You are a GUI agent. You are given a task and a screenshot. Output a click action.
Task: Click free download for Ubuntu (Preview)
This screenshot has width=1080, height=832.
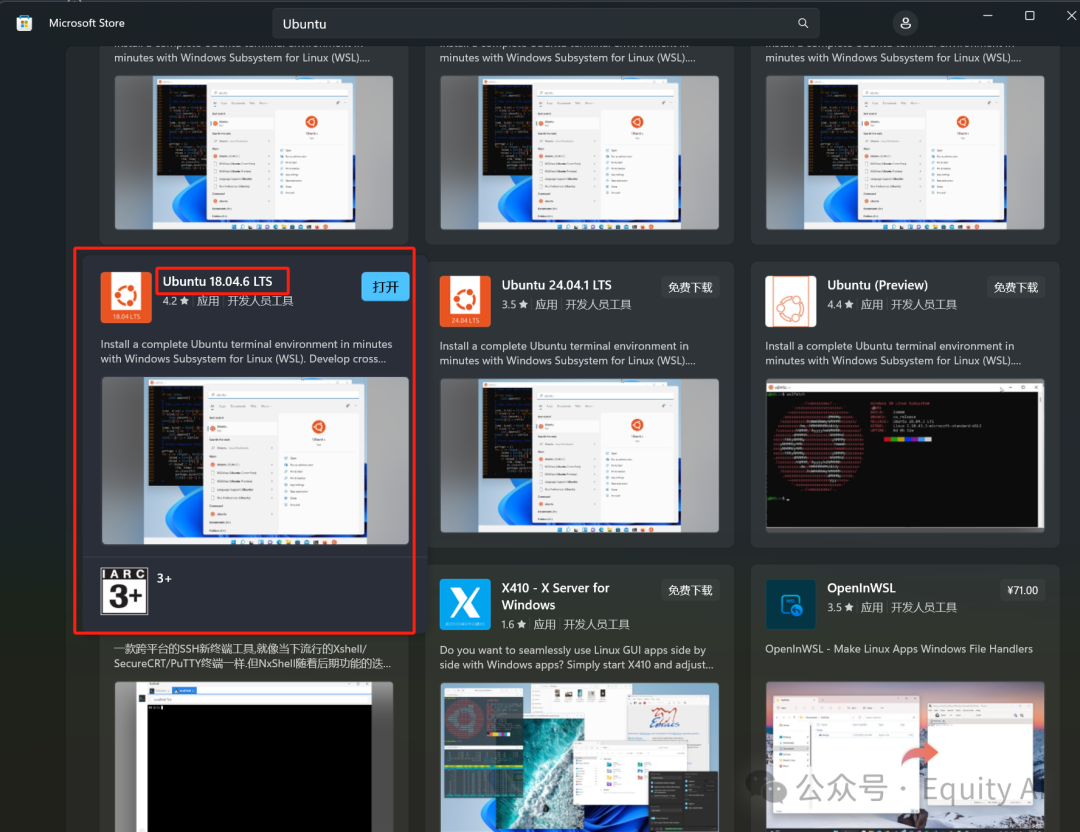[x=1016, y=288]
